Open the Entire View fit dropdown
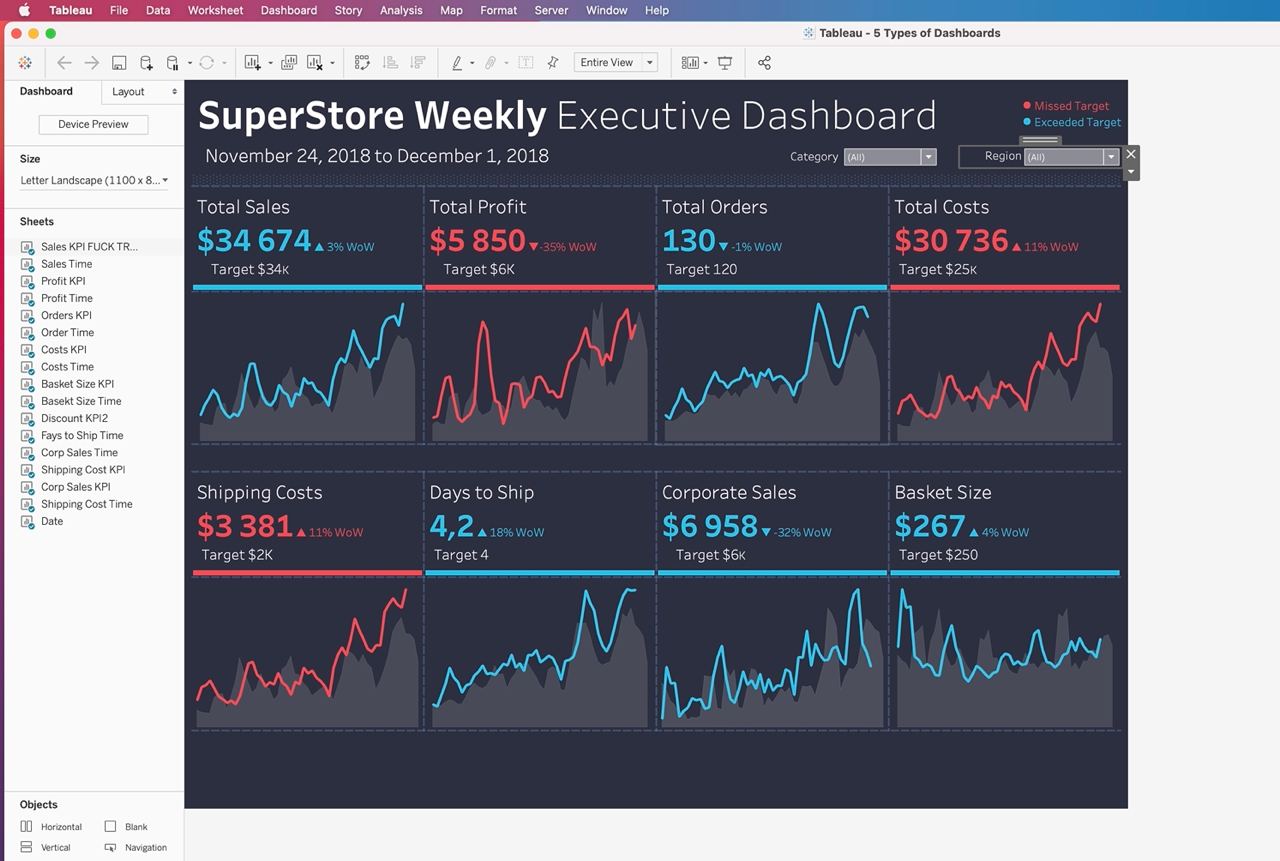 [616, 62]
